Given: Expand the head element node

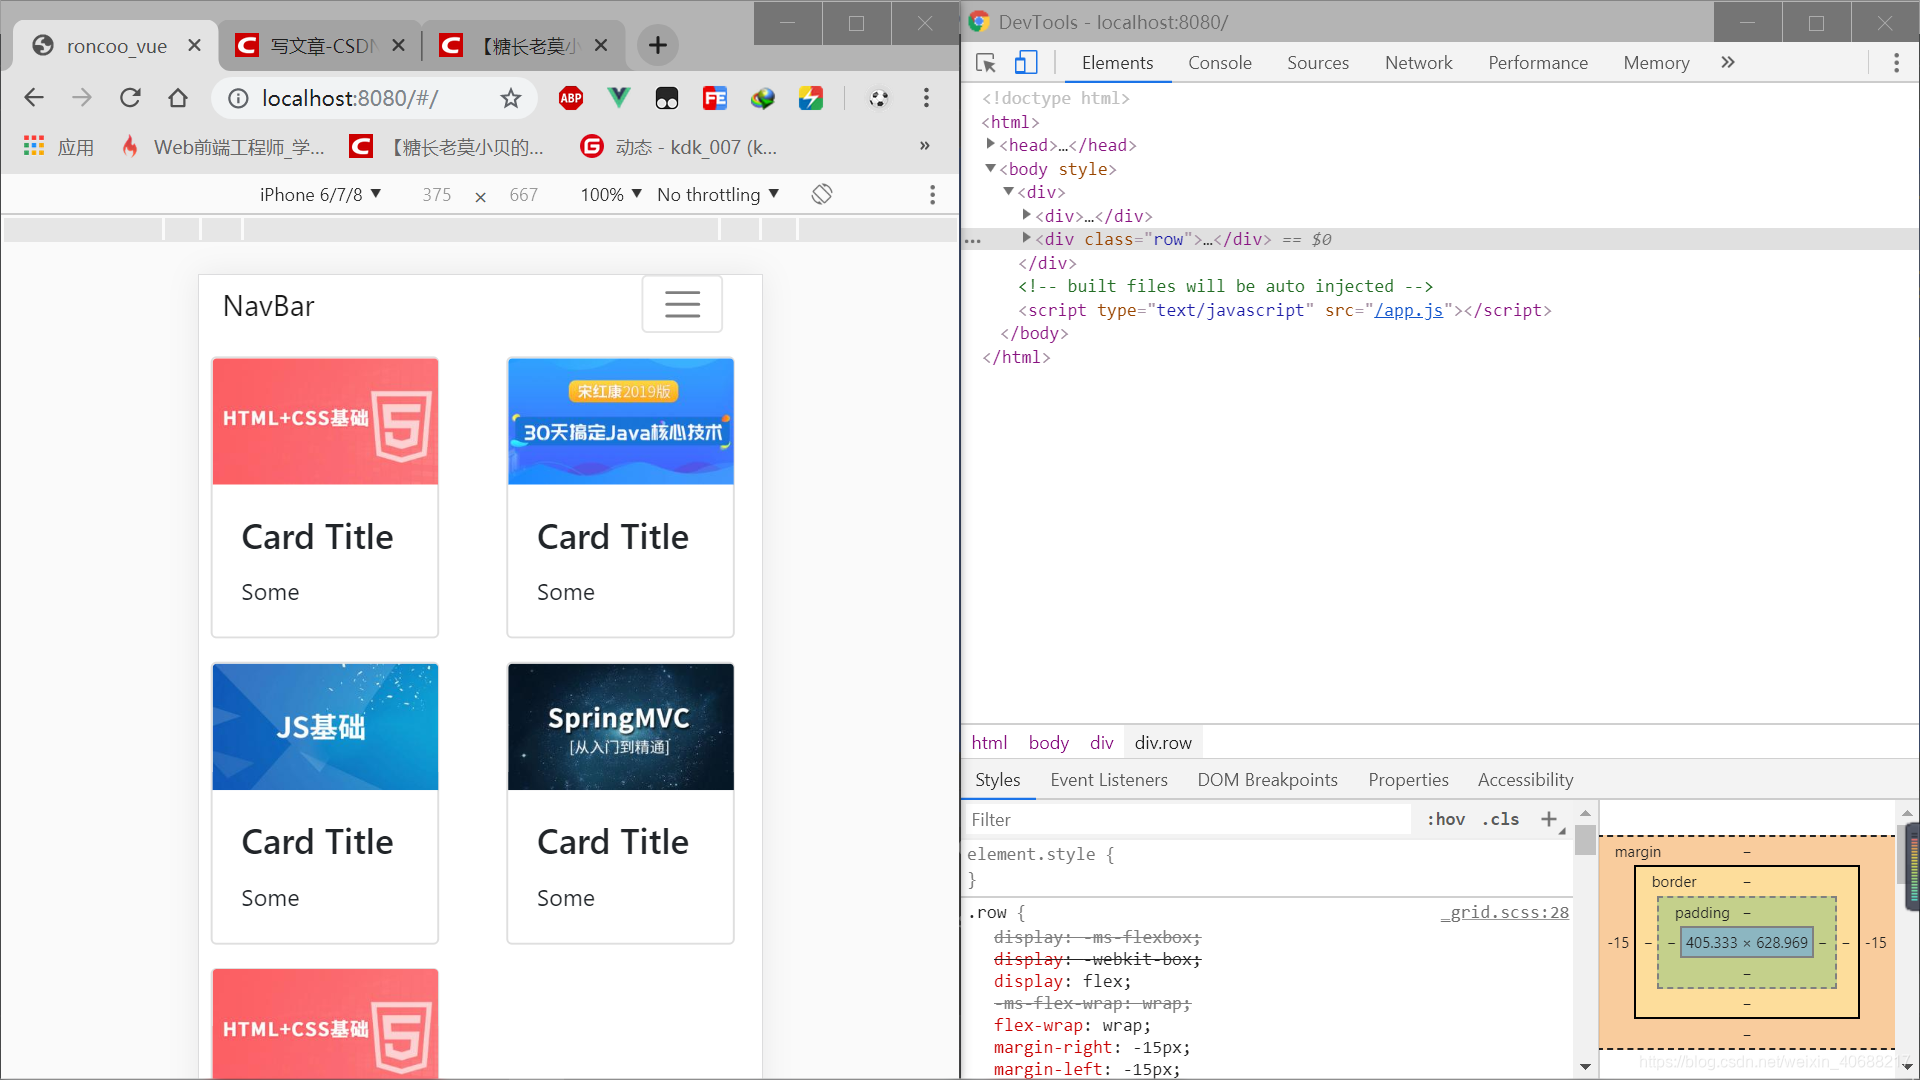Looking at the screenshot, I should pos(991,145).
